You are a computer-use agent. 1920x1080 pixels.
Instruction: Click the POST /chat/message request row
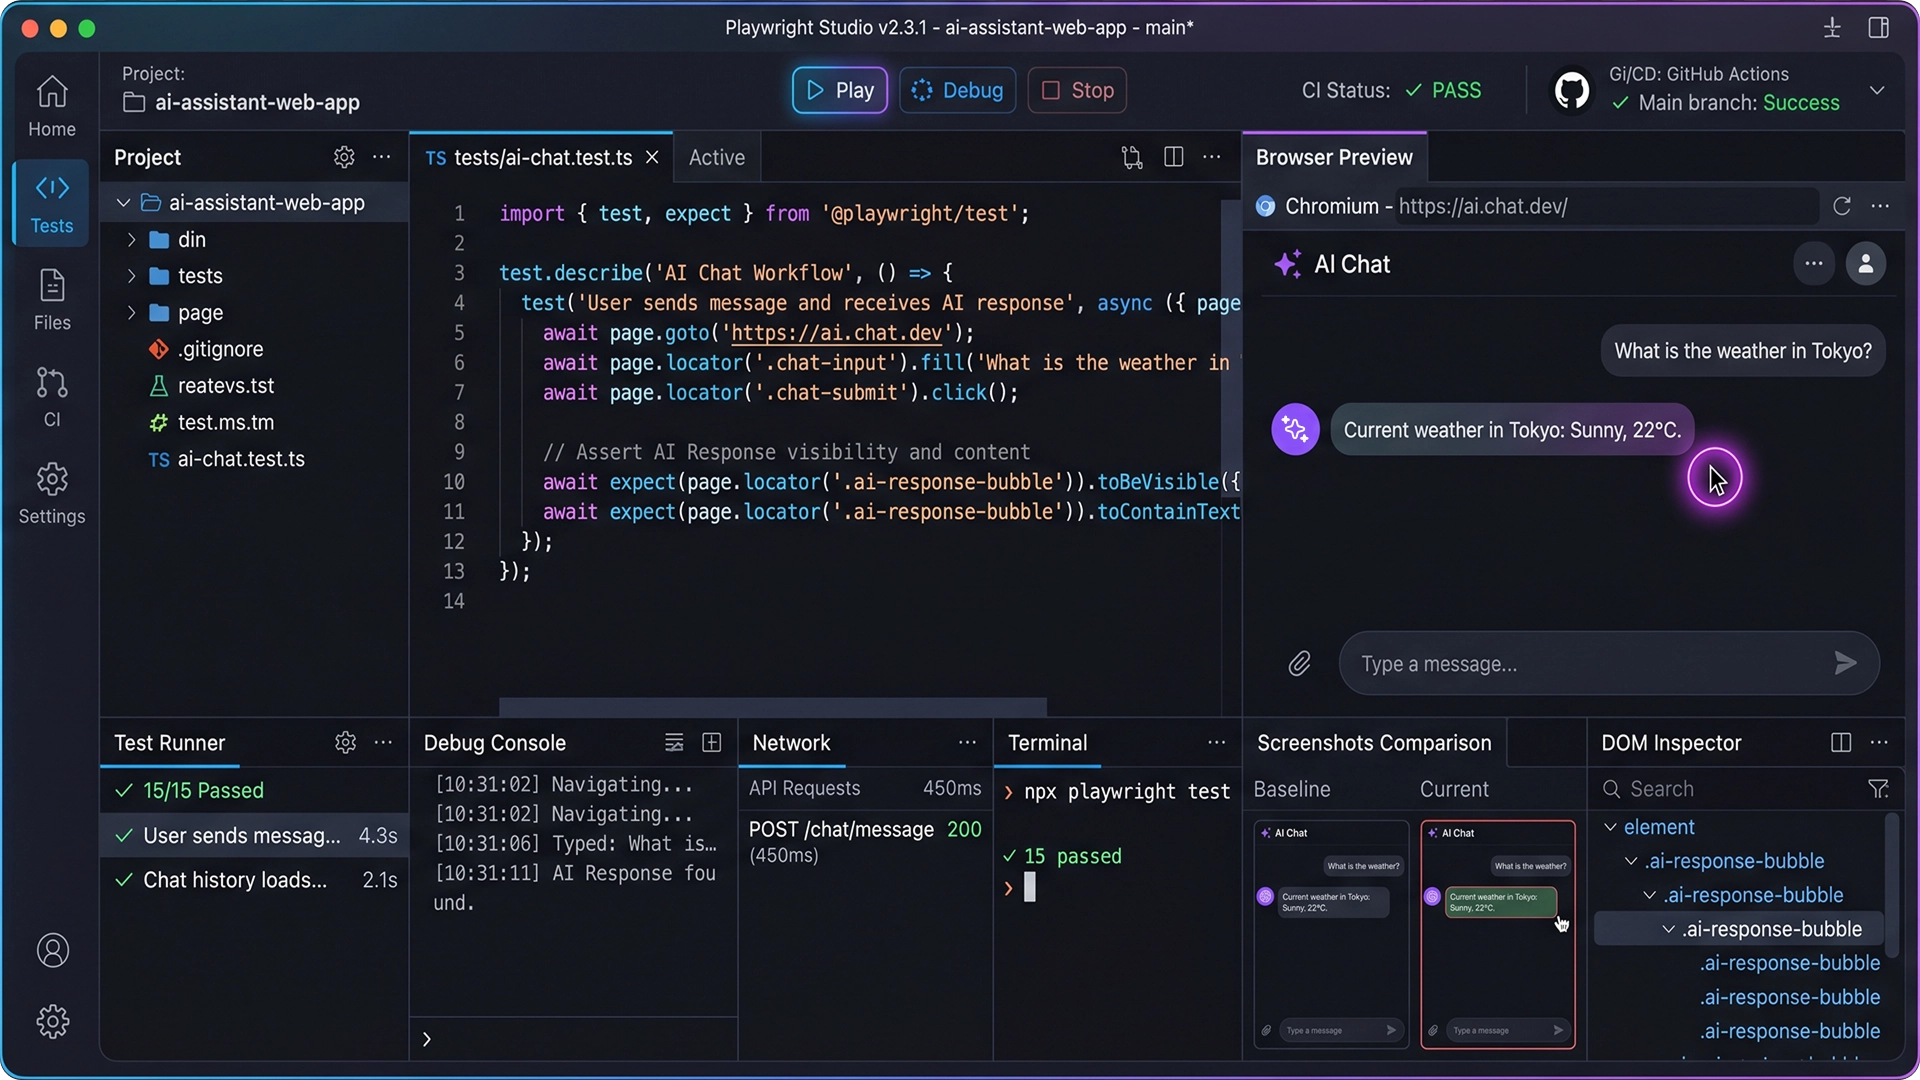click(865, 842)
